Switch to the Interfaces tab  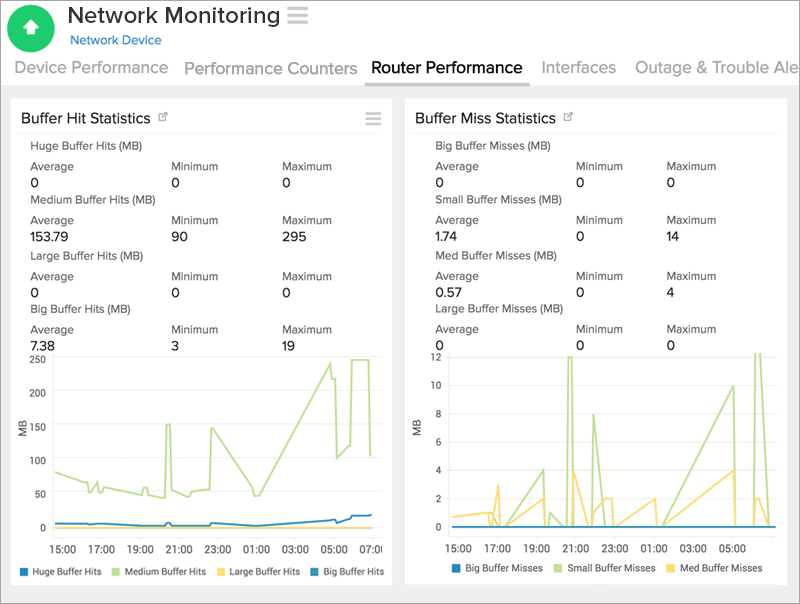pos(579,68)
